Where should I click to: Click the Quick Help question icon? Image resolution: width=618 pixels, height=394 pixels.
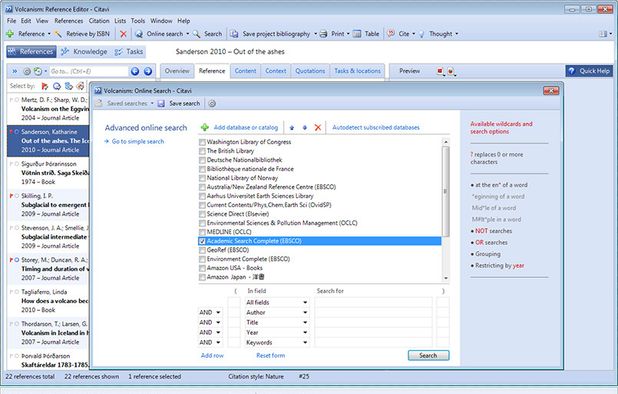(571, 71)
